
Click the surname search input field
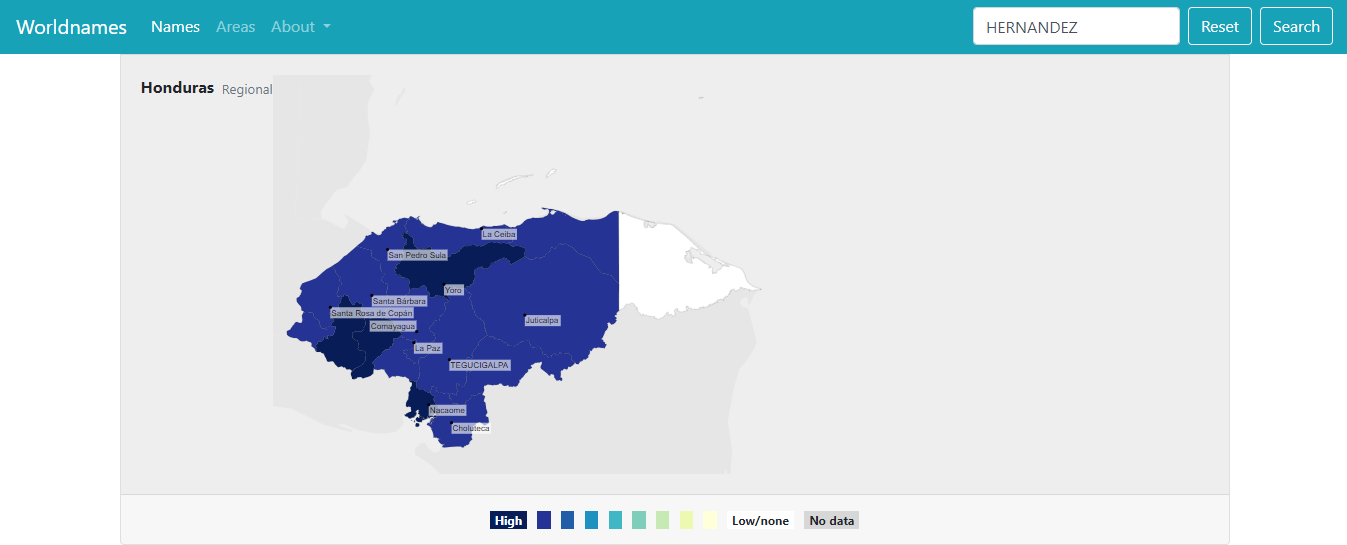point(1075,27)
